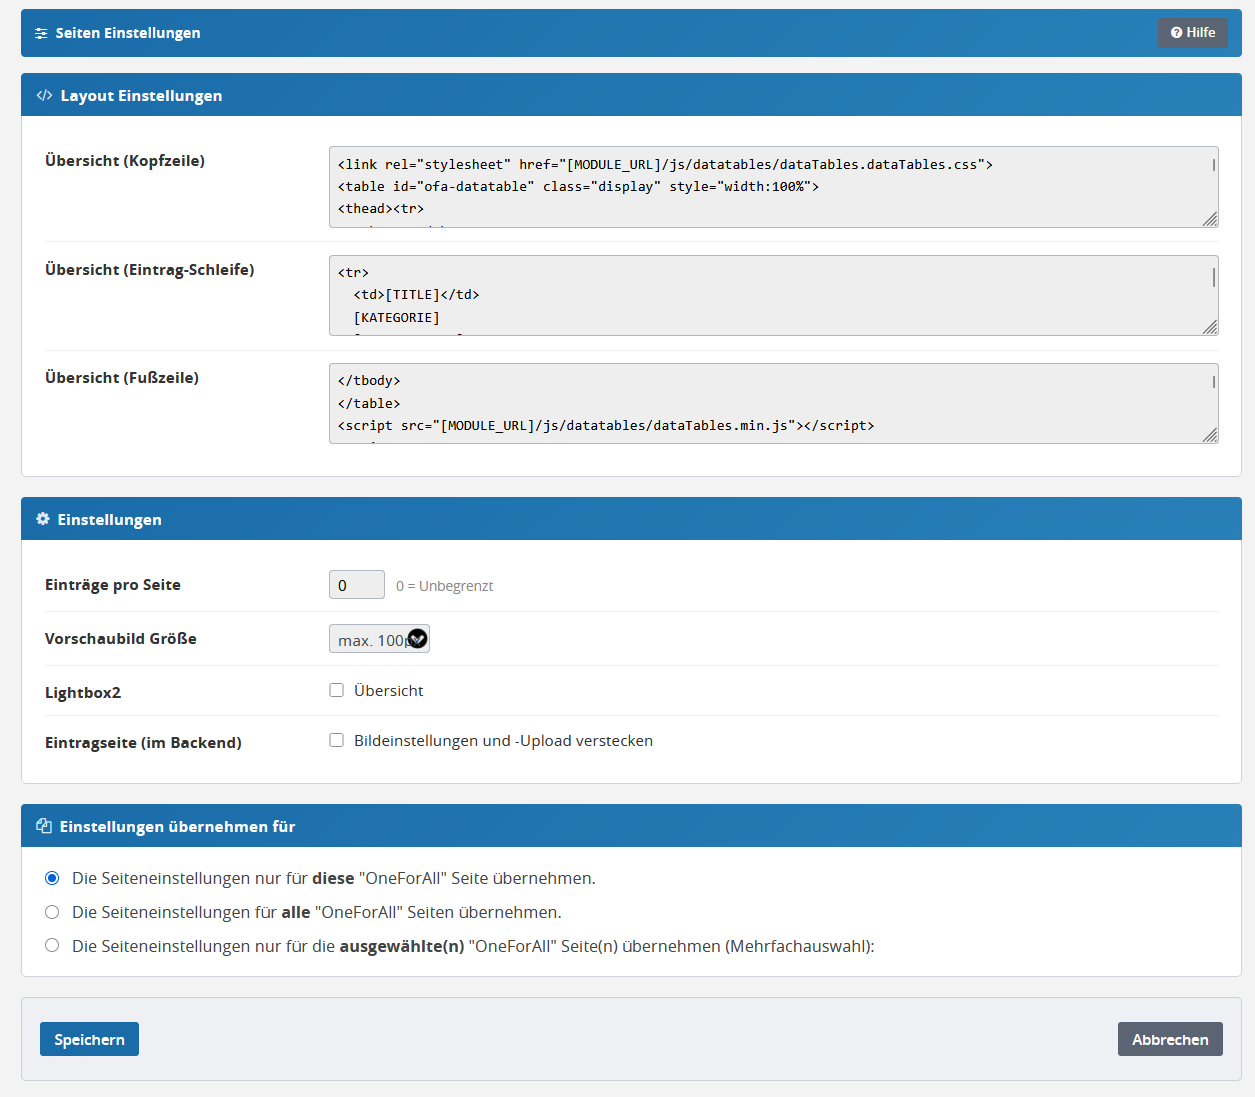Click the Abbrechen button
Viewport: 1255px width, 1097px height.
[1170, 1039]
